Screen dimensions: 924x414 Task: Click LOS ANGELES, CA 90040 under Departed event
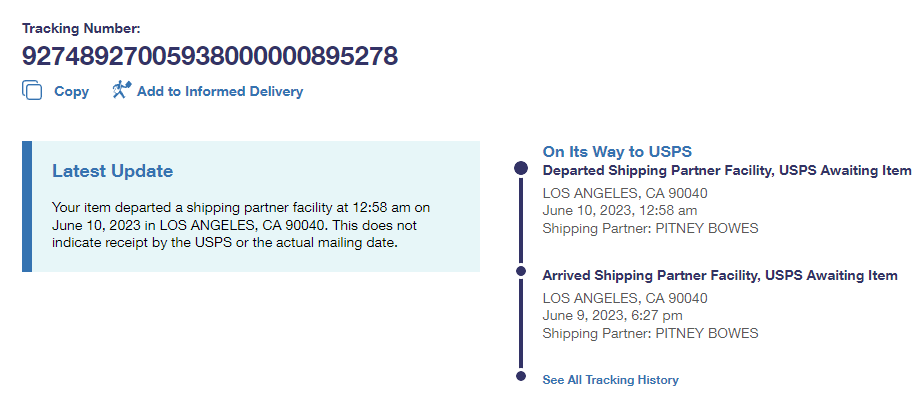624,193
